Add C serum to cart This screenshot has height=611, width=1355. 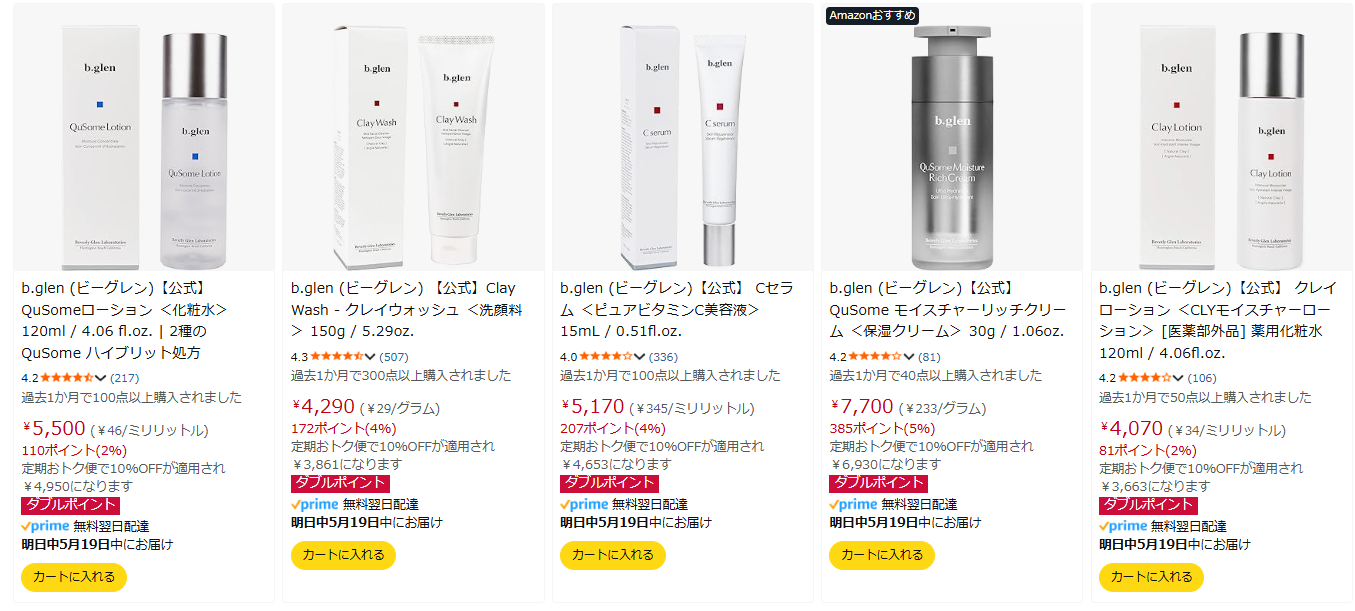pyautogui.click(x=612, y=555)
